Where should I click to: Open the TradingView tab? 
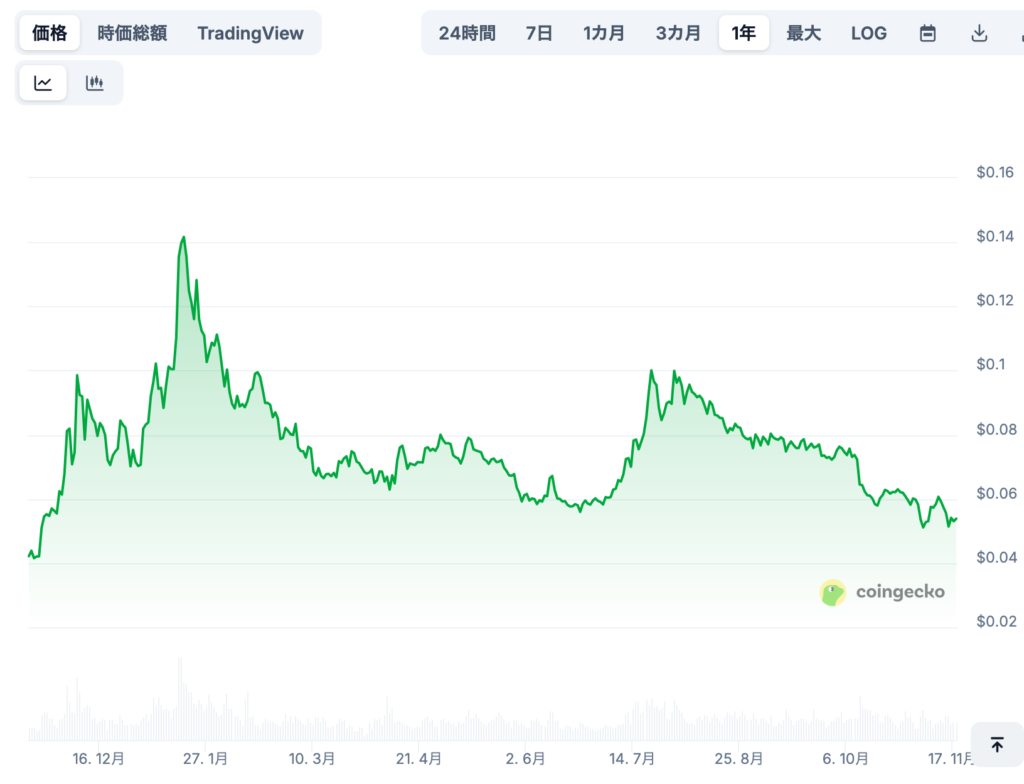pos(251,32)
